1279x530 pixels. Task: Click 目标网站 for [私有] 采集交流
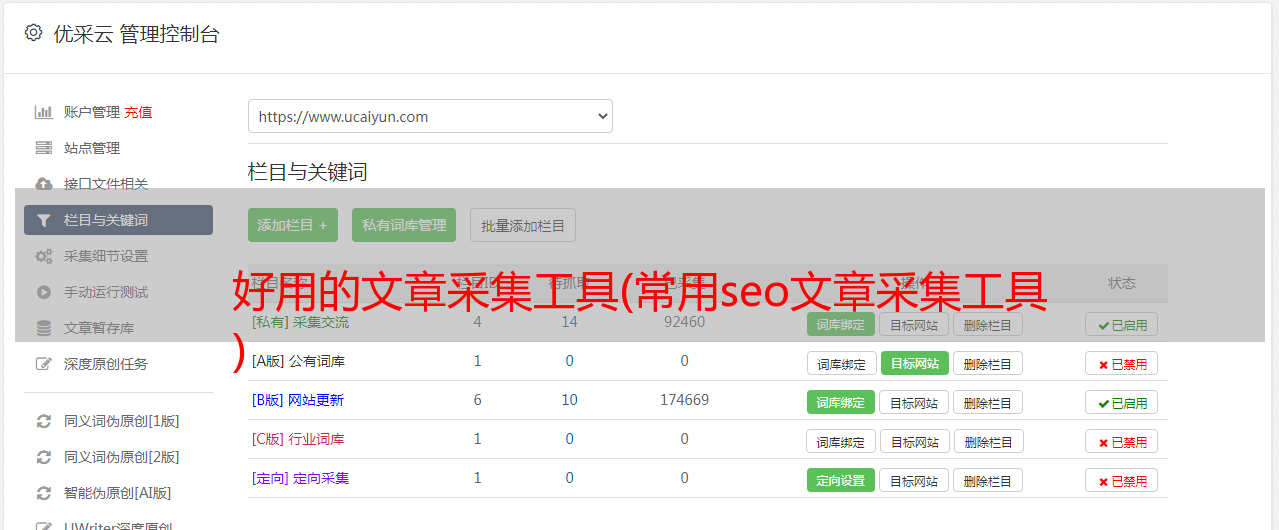coord(914,324)
